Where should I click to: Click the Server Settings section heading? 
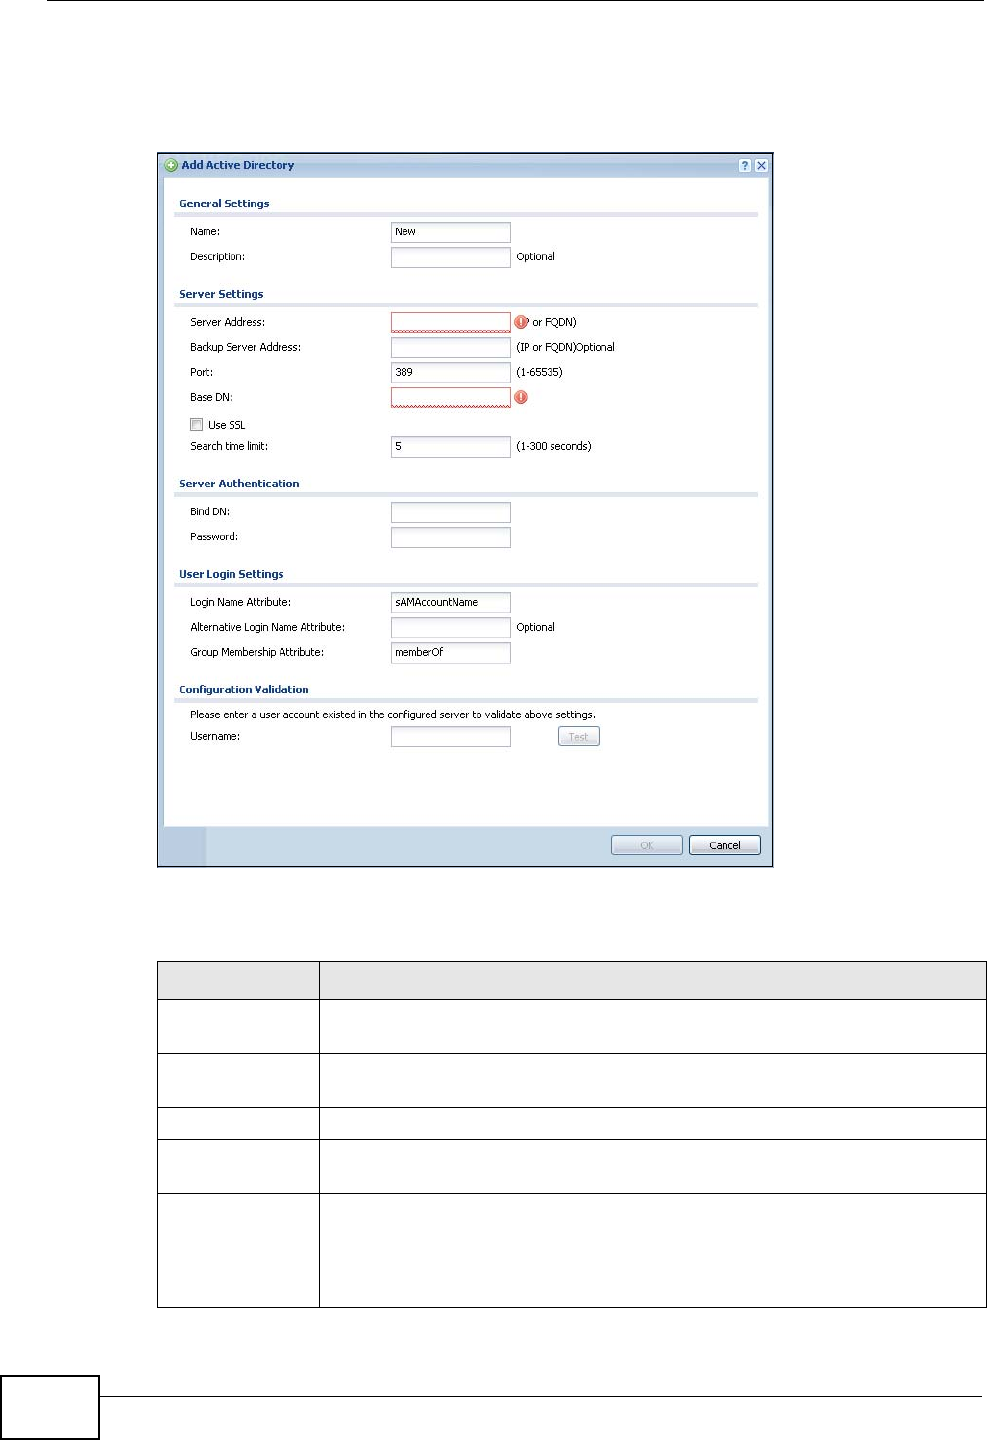tap(221, 294)
